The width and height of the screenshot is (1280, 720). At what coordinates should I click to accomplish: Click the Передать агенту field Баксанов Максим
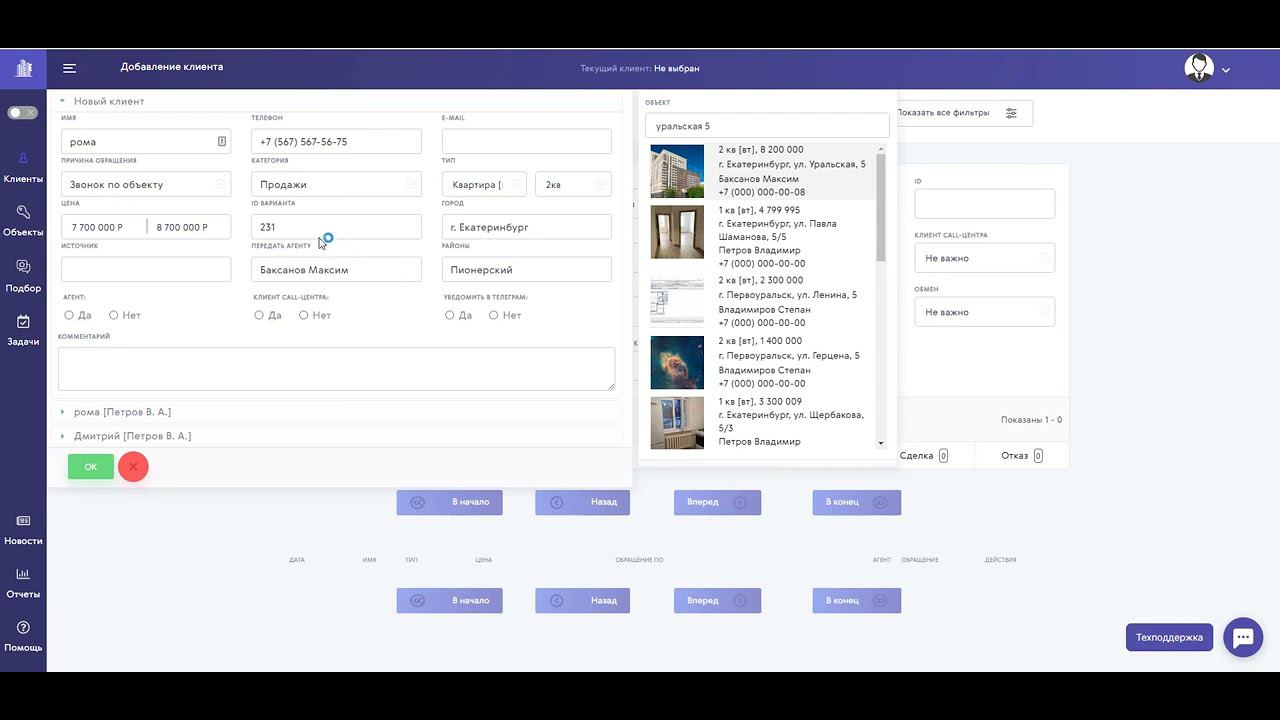pyautogui.click(x=336, y=269)
